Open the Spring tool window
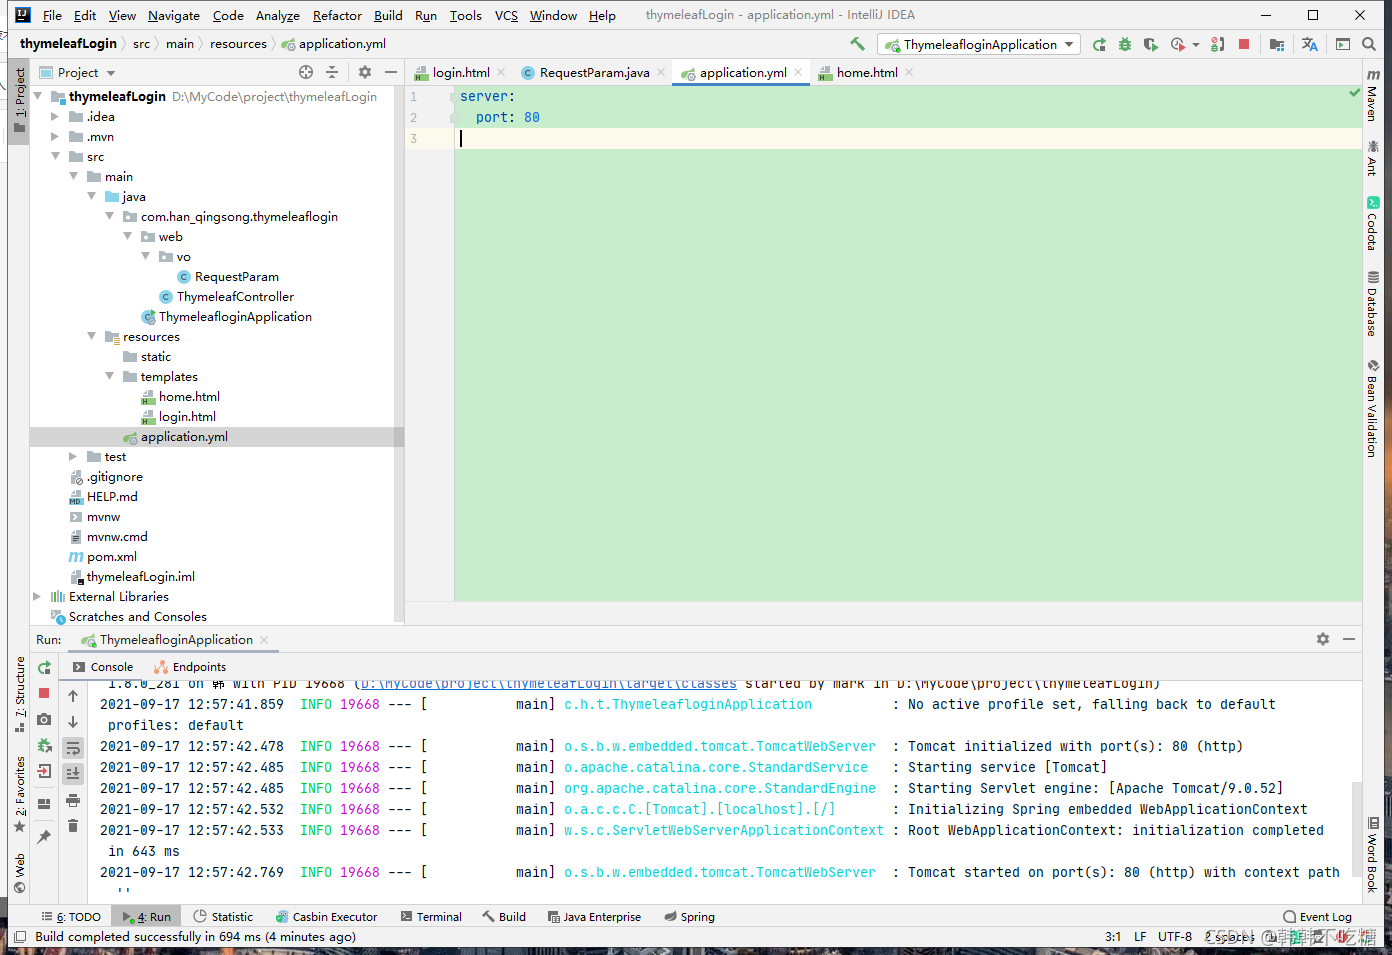Screen dimensions: 1392x955 coord(689,917)
